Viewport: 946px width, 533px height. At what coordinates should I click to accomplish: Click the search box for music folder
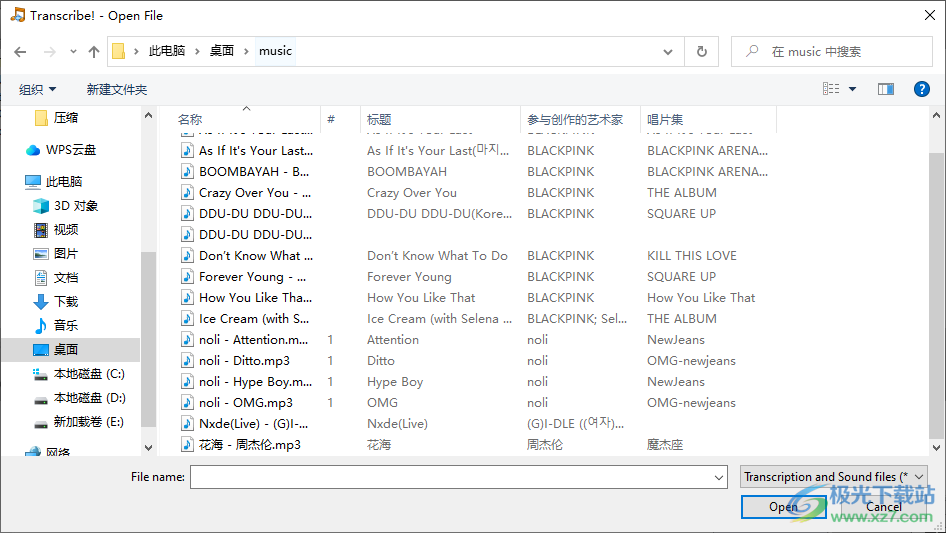831,52
